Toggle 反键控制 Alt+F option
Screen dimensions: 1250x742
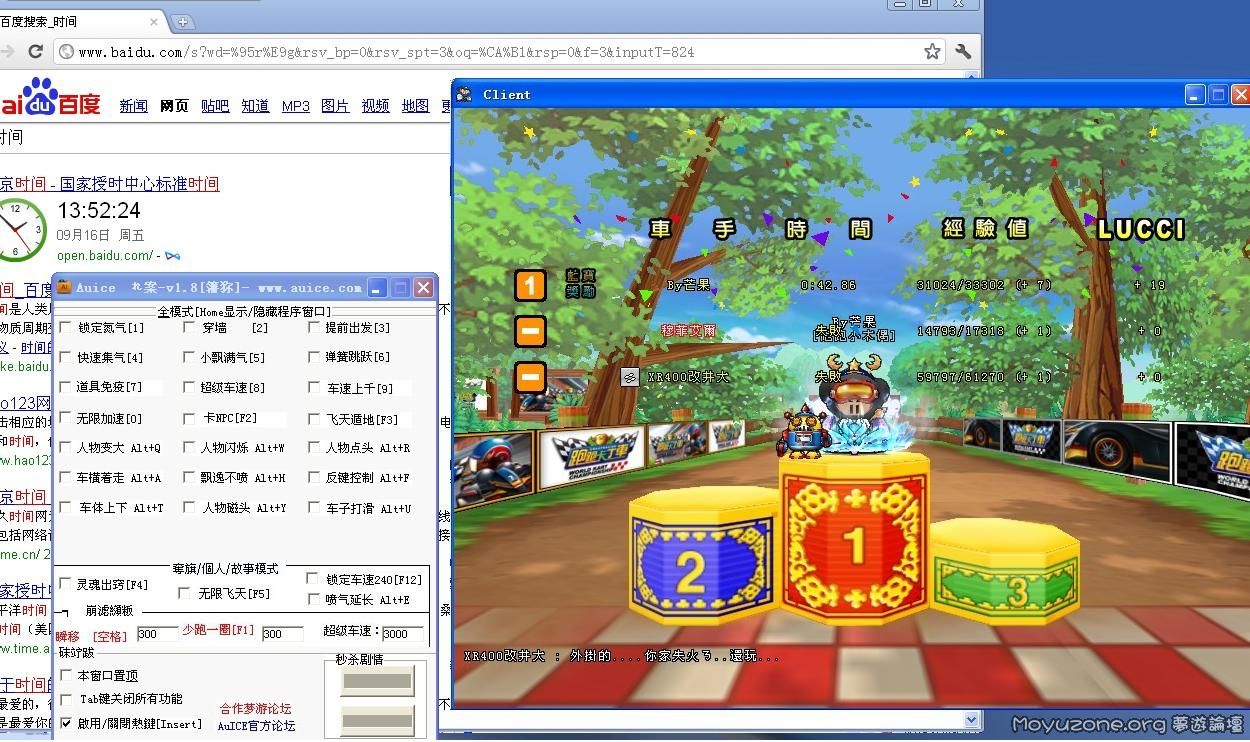click(x=314, y=478)
